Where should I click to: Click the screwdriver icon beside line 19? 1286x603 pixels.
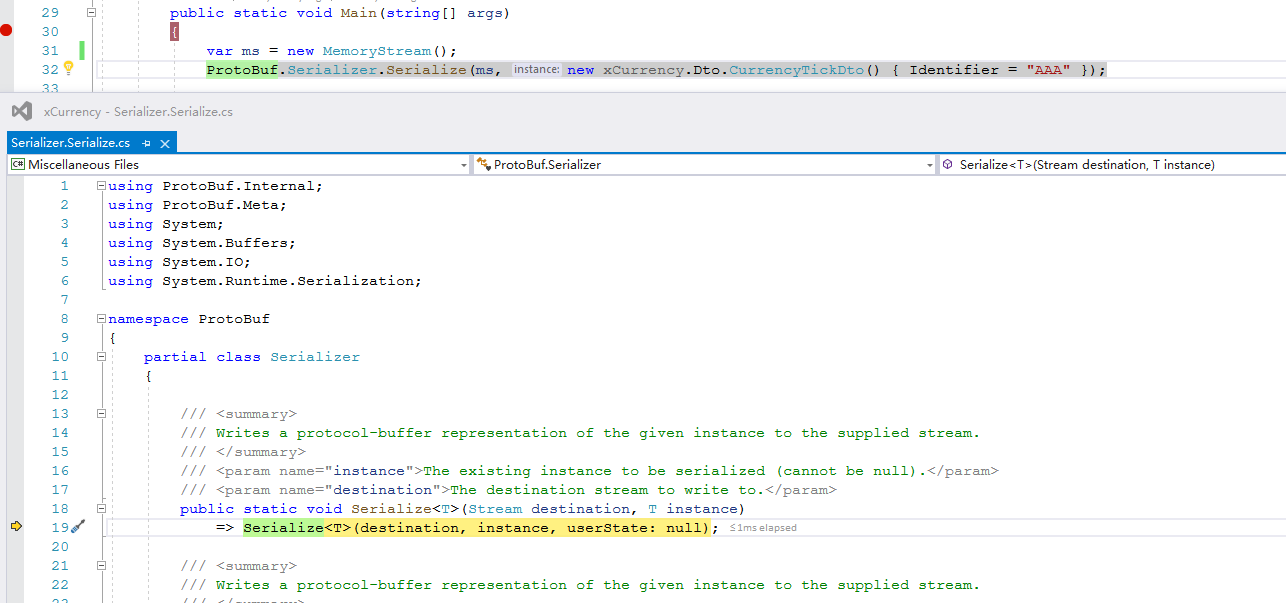[x=77, y=527]
